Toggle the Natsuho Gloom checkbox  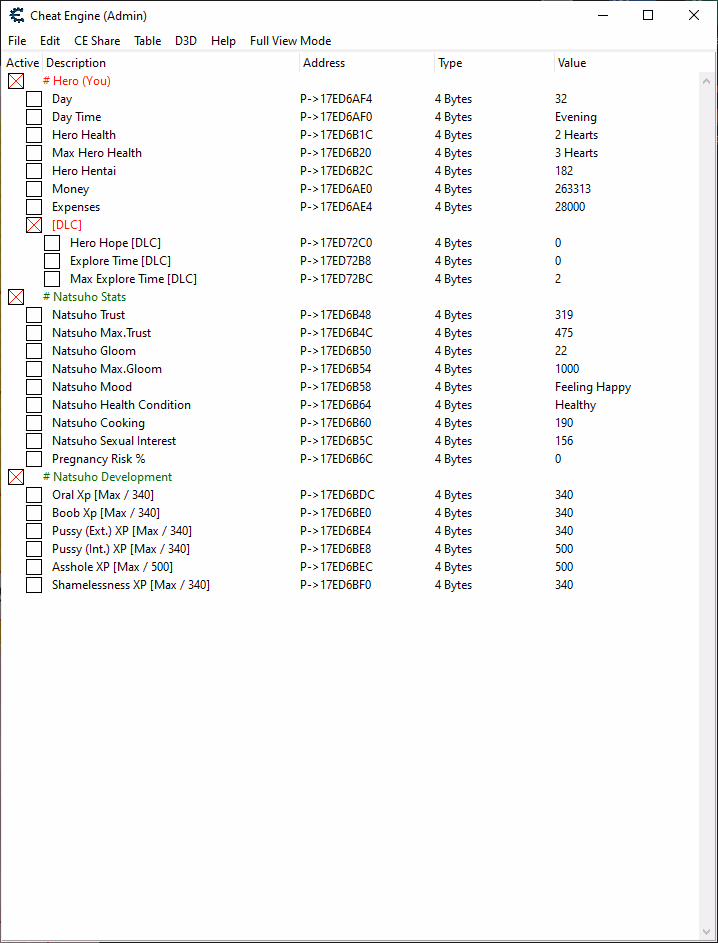34,351
